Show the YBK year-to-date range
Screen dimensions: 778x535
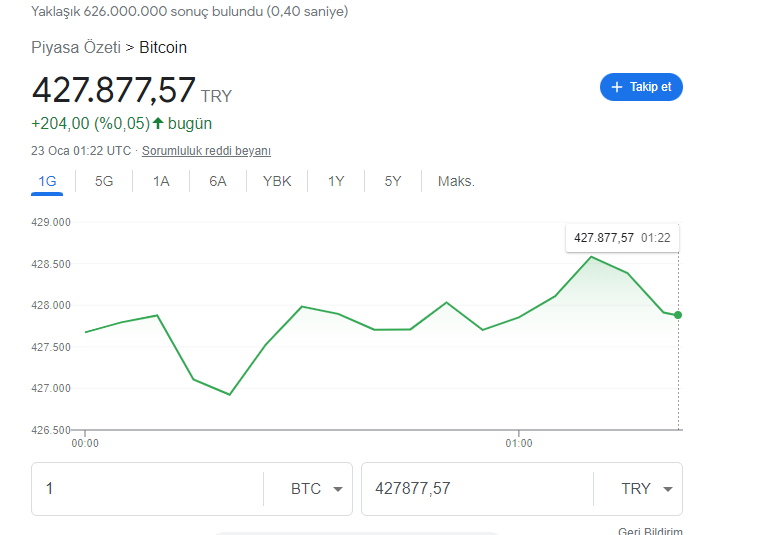pyautogui.click(x=277, y=181)
